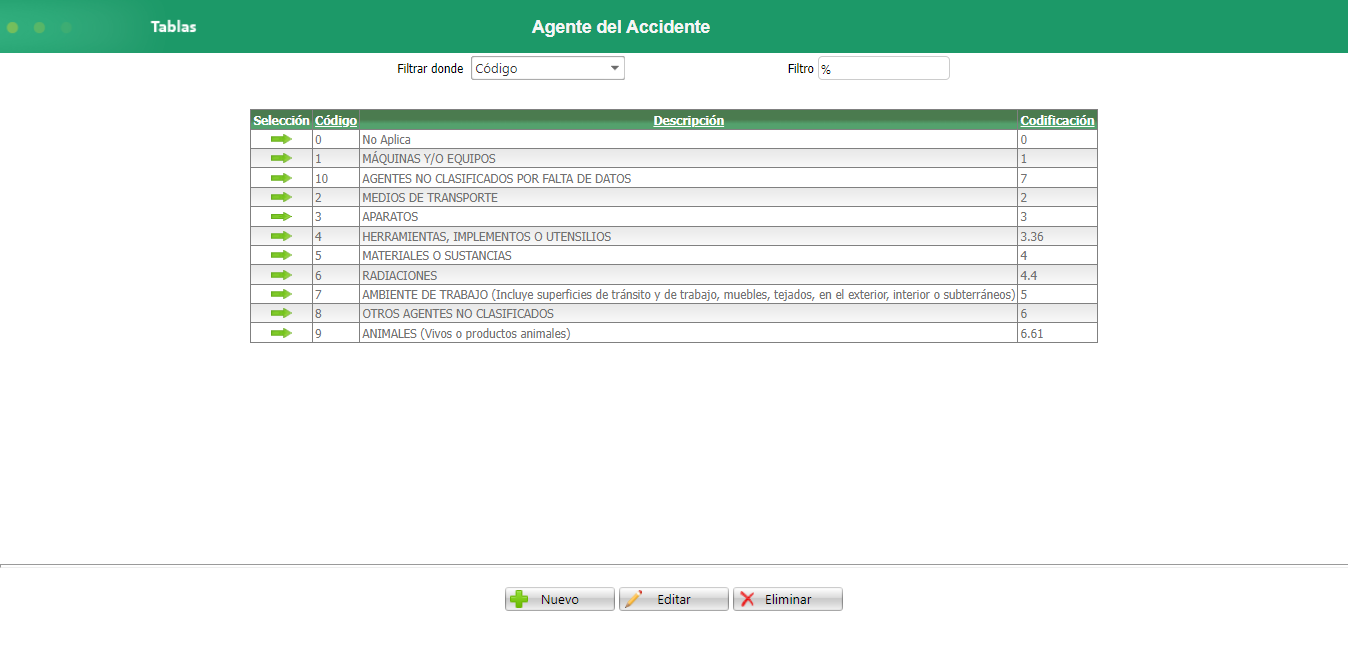Click the green plus icon on Nuevo button
Image resolution: width=1348 pixels, height=658 pixels.
pos(519,598)
